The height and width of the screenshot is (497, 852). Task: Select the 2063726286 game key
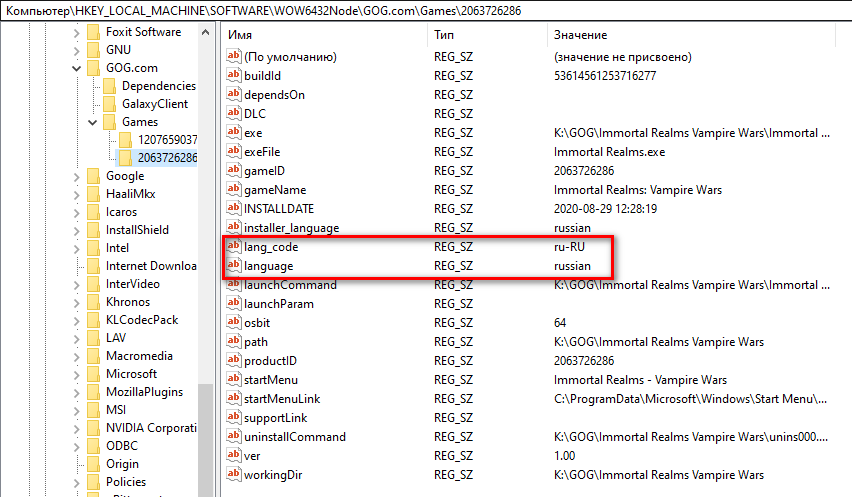coord(167,158)
